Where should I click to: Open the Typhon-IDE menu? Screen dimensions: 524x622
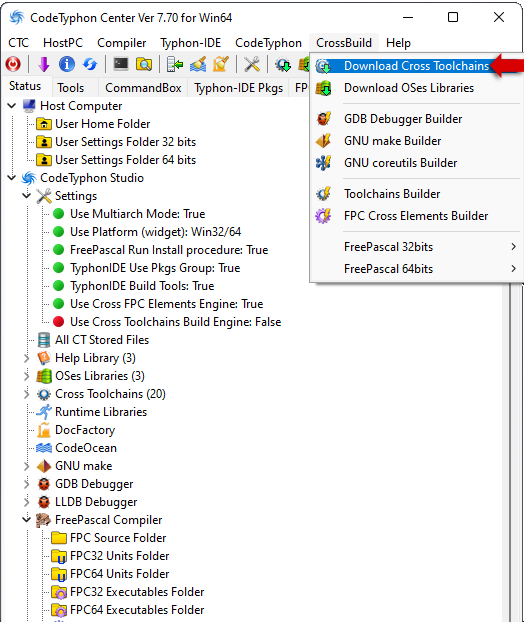click(x=190, y=43)
